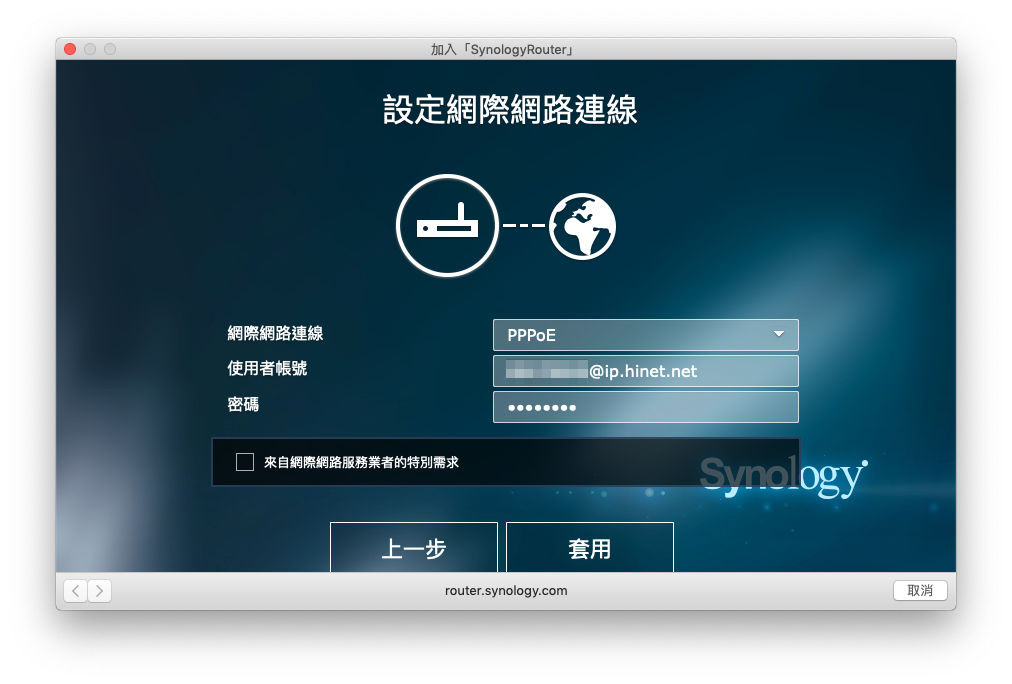Click the router icon in the circle
The height and width of the screenshot is (684, 1012).
click(x=447, y=226)
